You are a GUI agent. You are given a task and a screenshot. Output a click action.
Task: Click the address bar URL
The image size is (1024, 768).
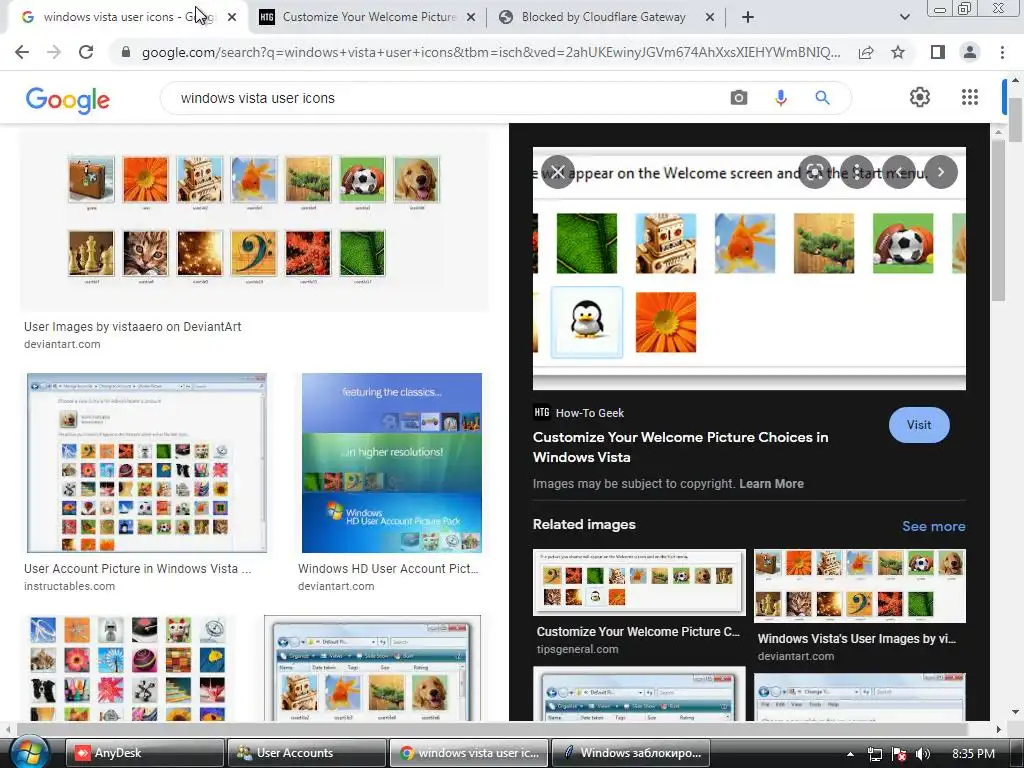point(491,52)
